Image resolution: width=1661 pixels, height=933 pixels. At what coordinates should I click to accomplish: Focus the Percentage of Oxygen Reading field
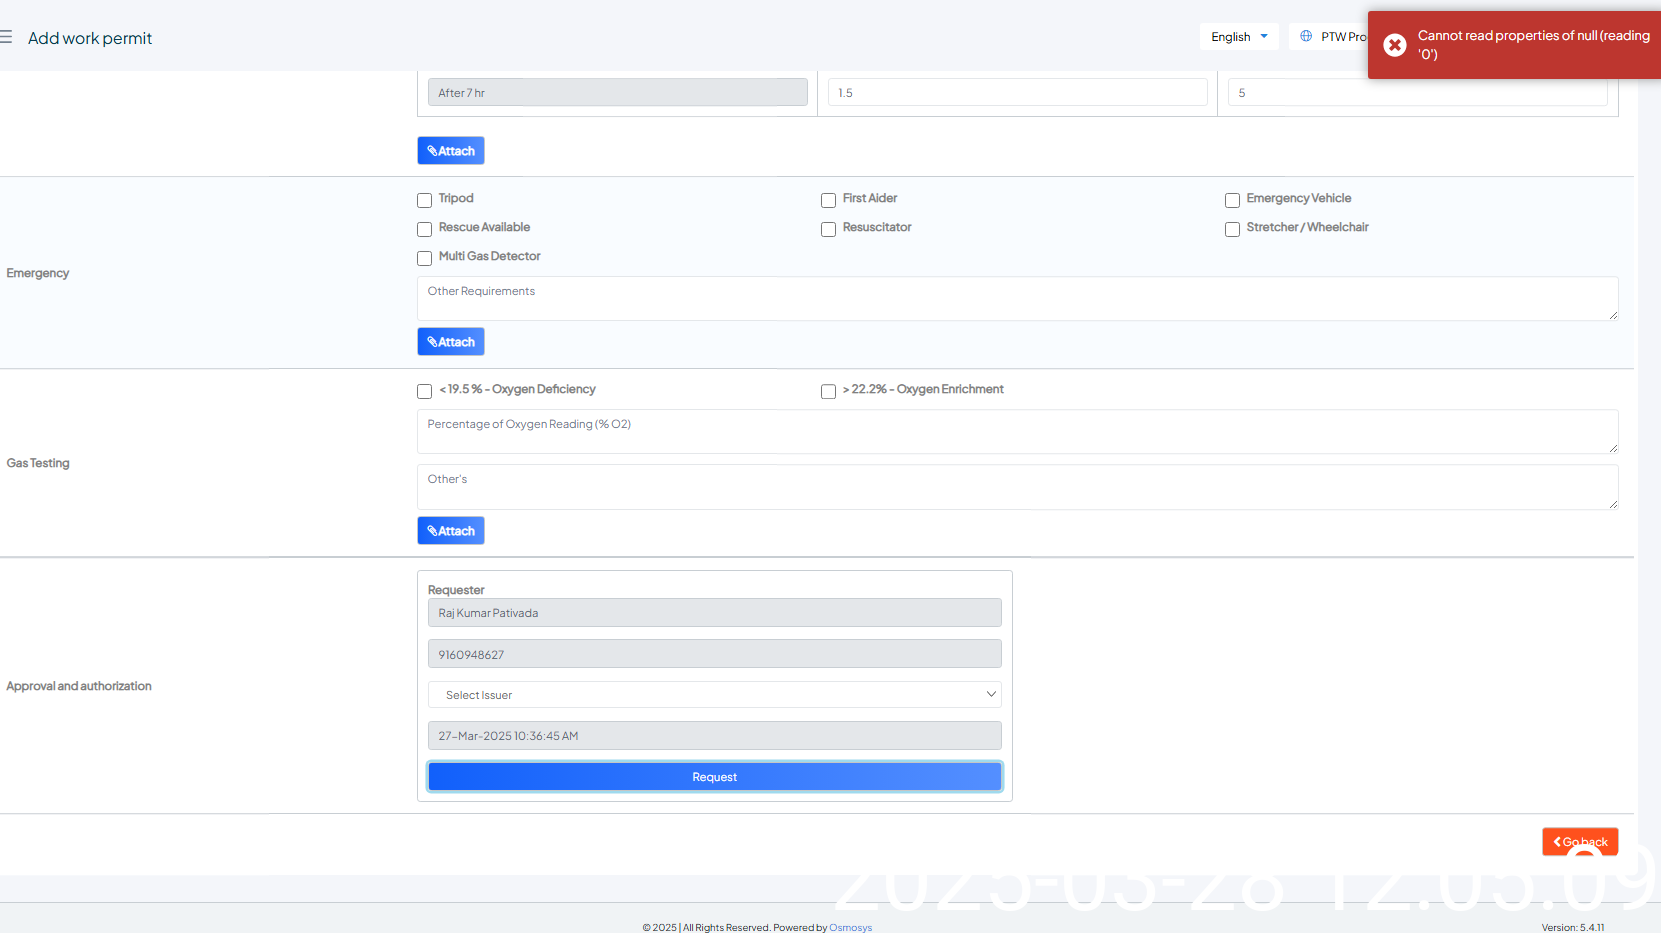pos(1016,431)
